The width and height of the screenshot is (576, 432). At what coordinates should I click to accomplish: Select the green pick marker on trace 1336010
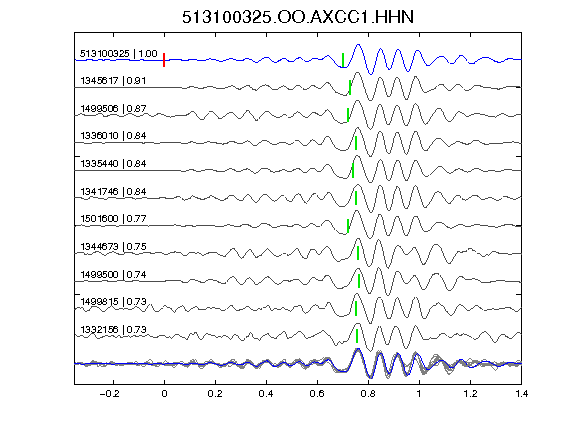point(356,143)
